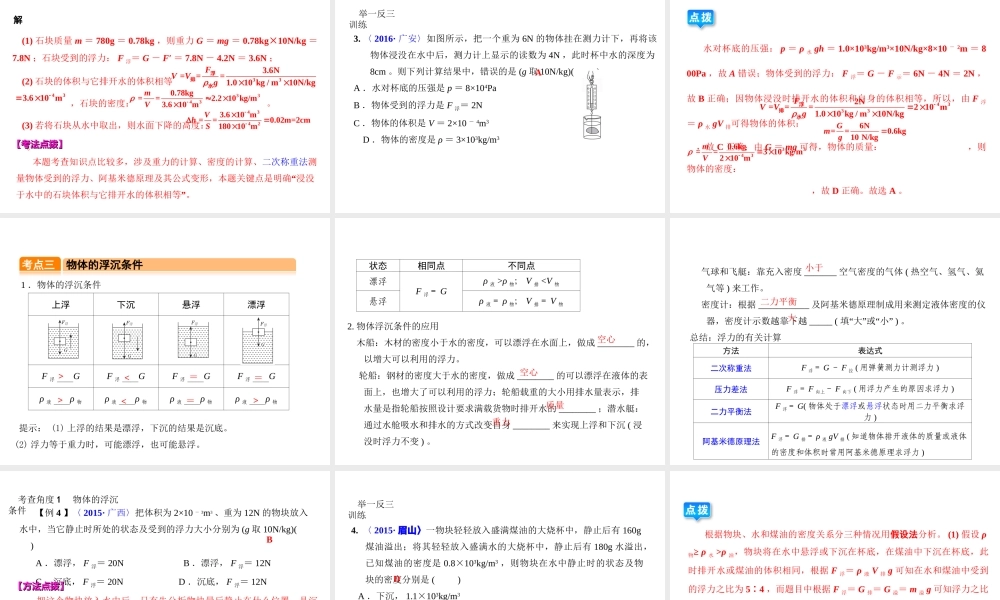Click the 漂浮 beaker diagram in the four-column table
This screenshot has height=600, width=1000.
pyautogui.click(x=258, y=341)
